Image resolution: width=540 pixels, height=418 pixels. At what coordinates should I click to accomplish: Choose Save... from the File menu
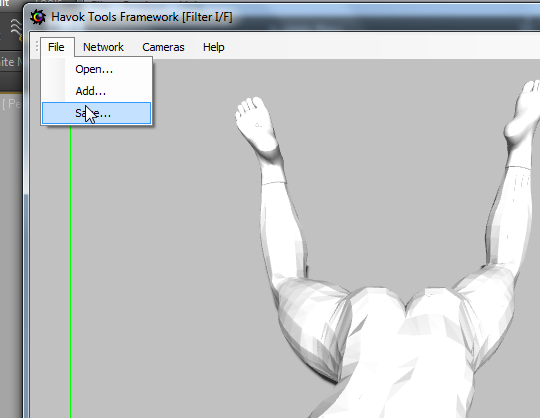pyautogui.click(x=96, y=113)
